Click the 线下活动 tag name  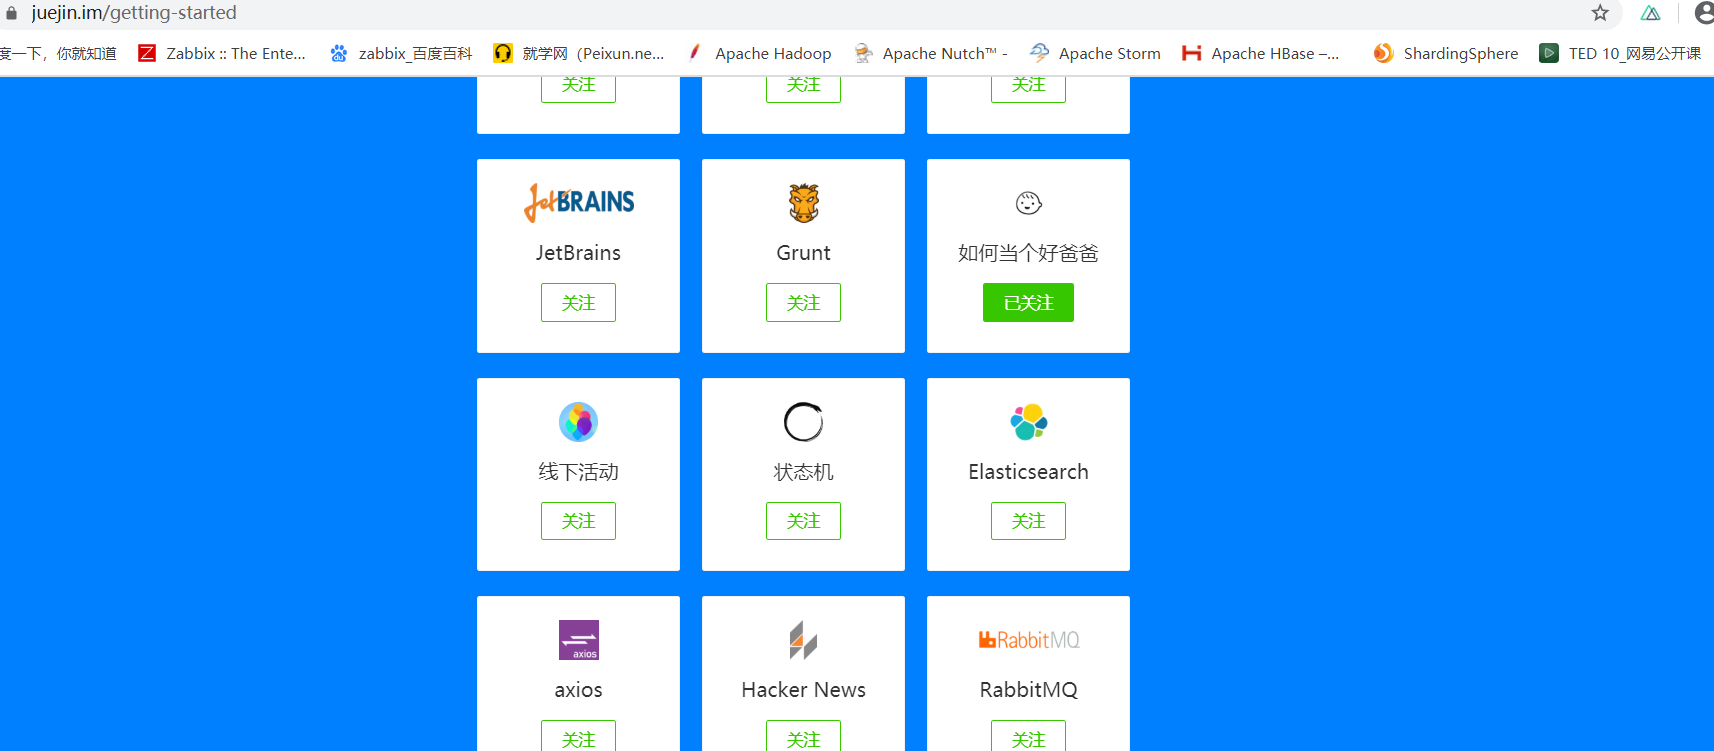tap(578, 472)
